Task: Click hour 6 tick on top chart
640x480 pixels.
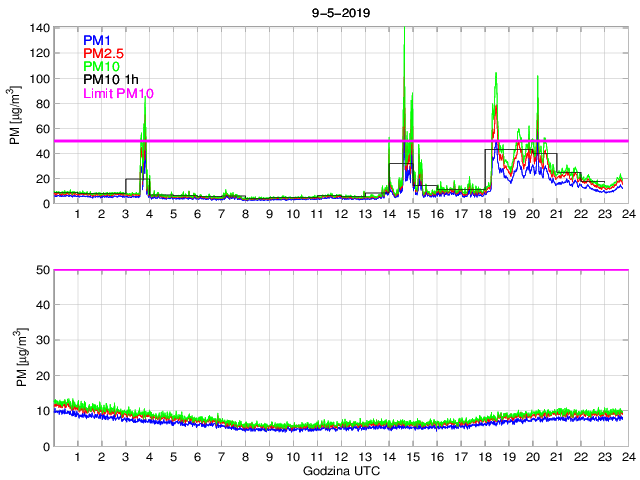Action: click(197, 215)
